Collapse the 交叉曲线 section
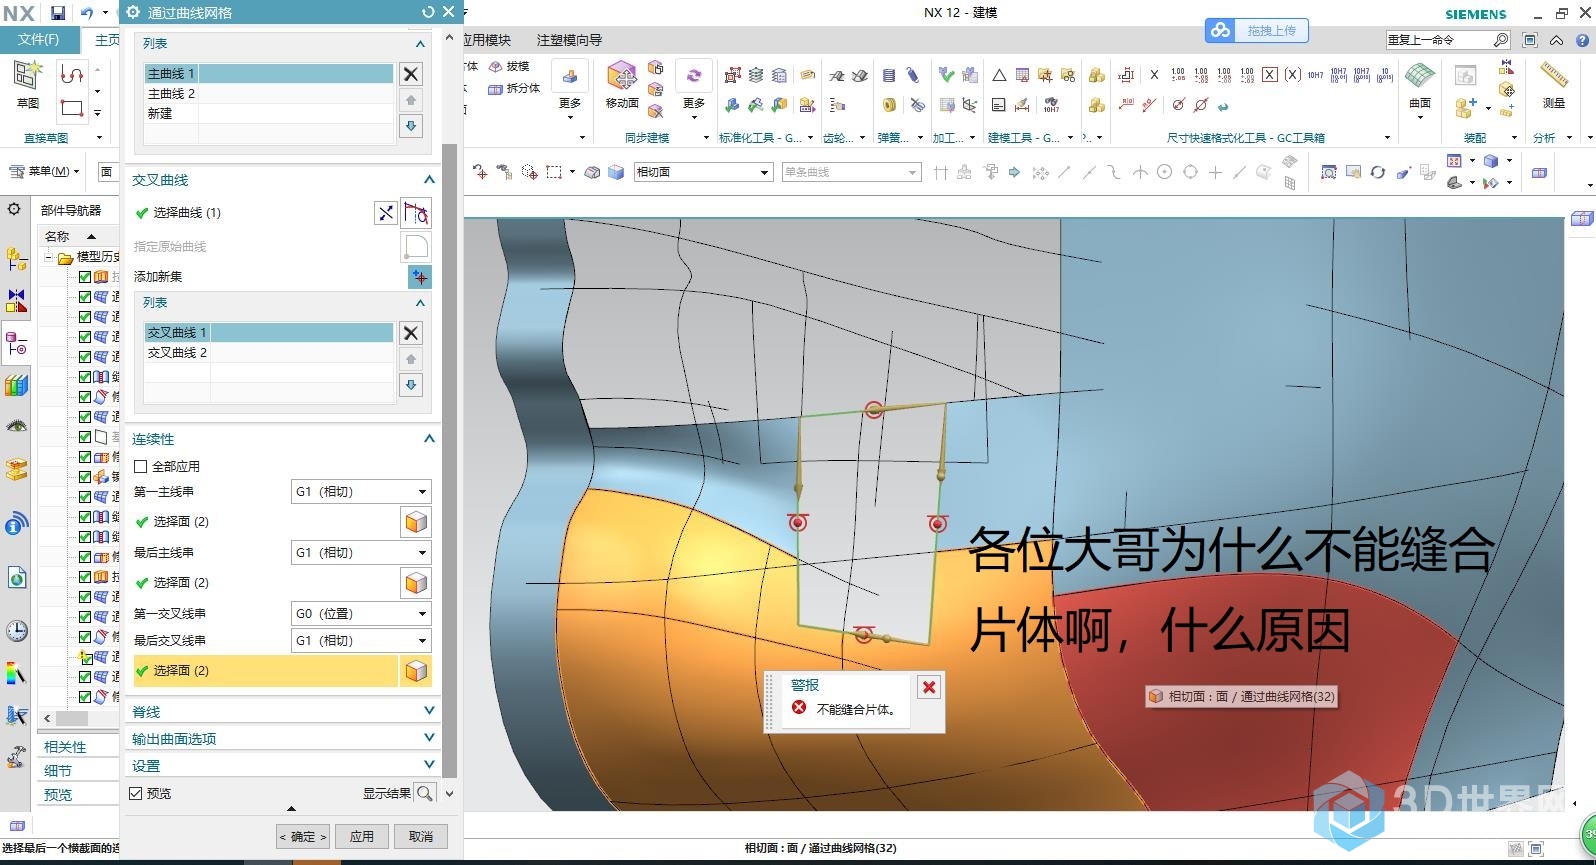The height and width of the screenshot is (865, 1596). (x=429, y=180)
